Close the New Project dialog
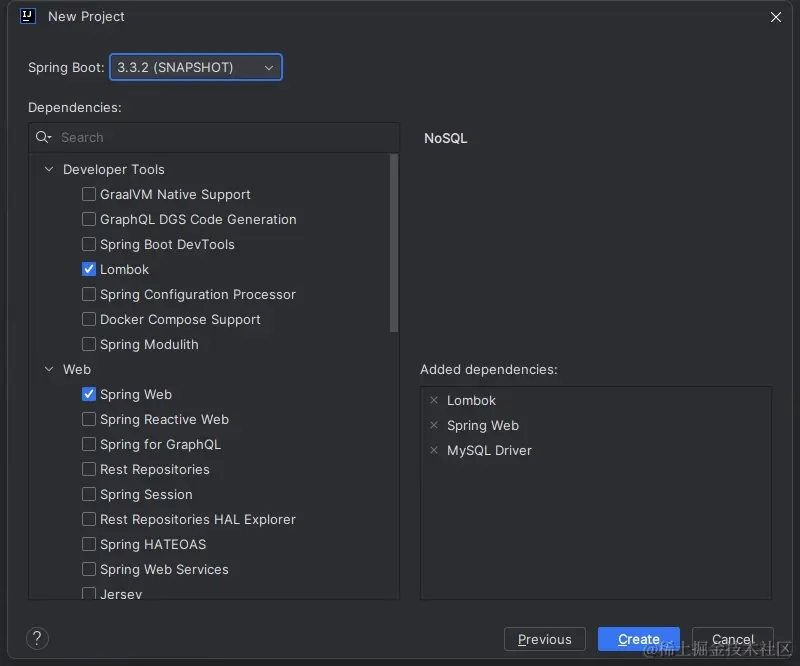 click(776, 17)
